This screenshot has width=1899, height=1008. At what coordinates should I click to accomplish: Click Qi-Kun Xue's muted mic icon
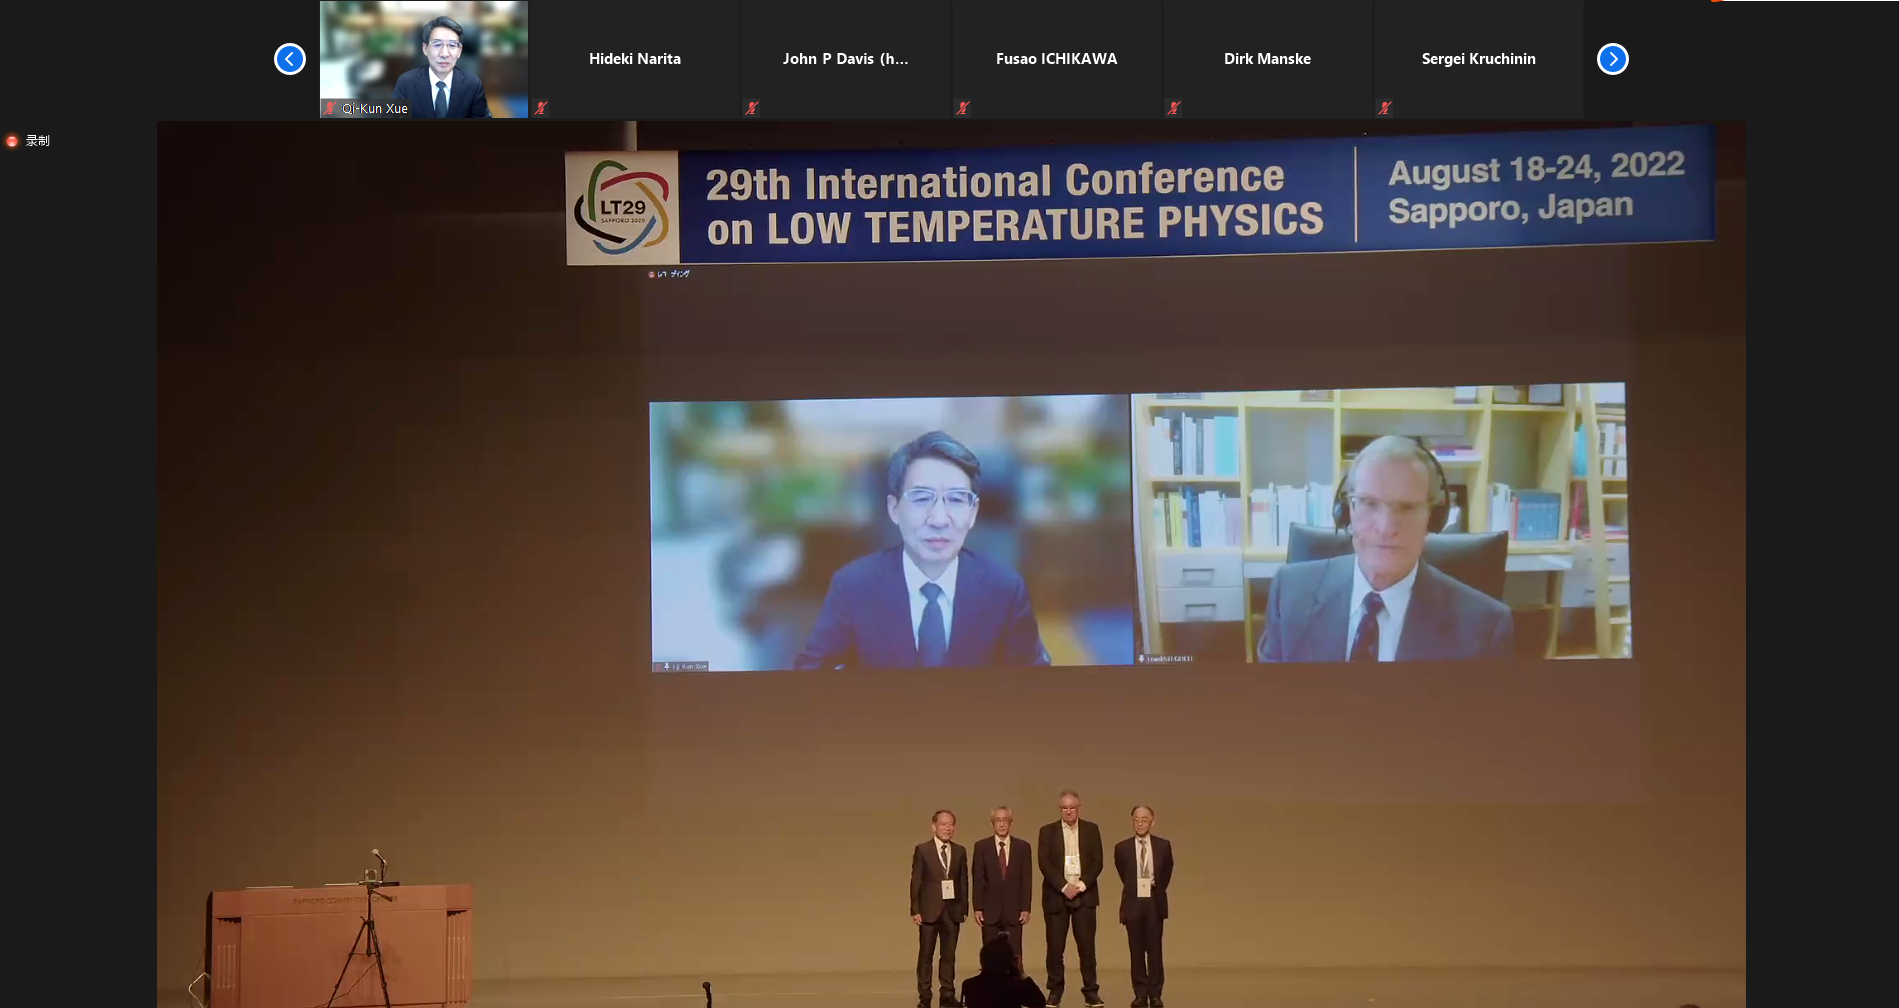coord(330,108)
